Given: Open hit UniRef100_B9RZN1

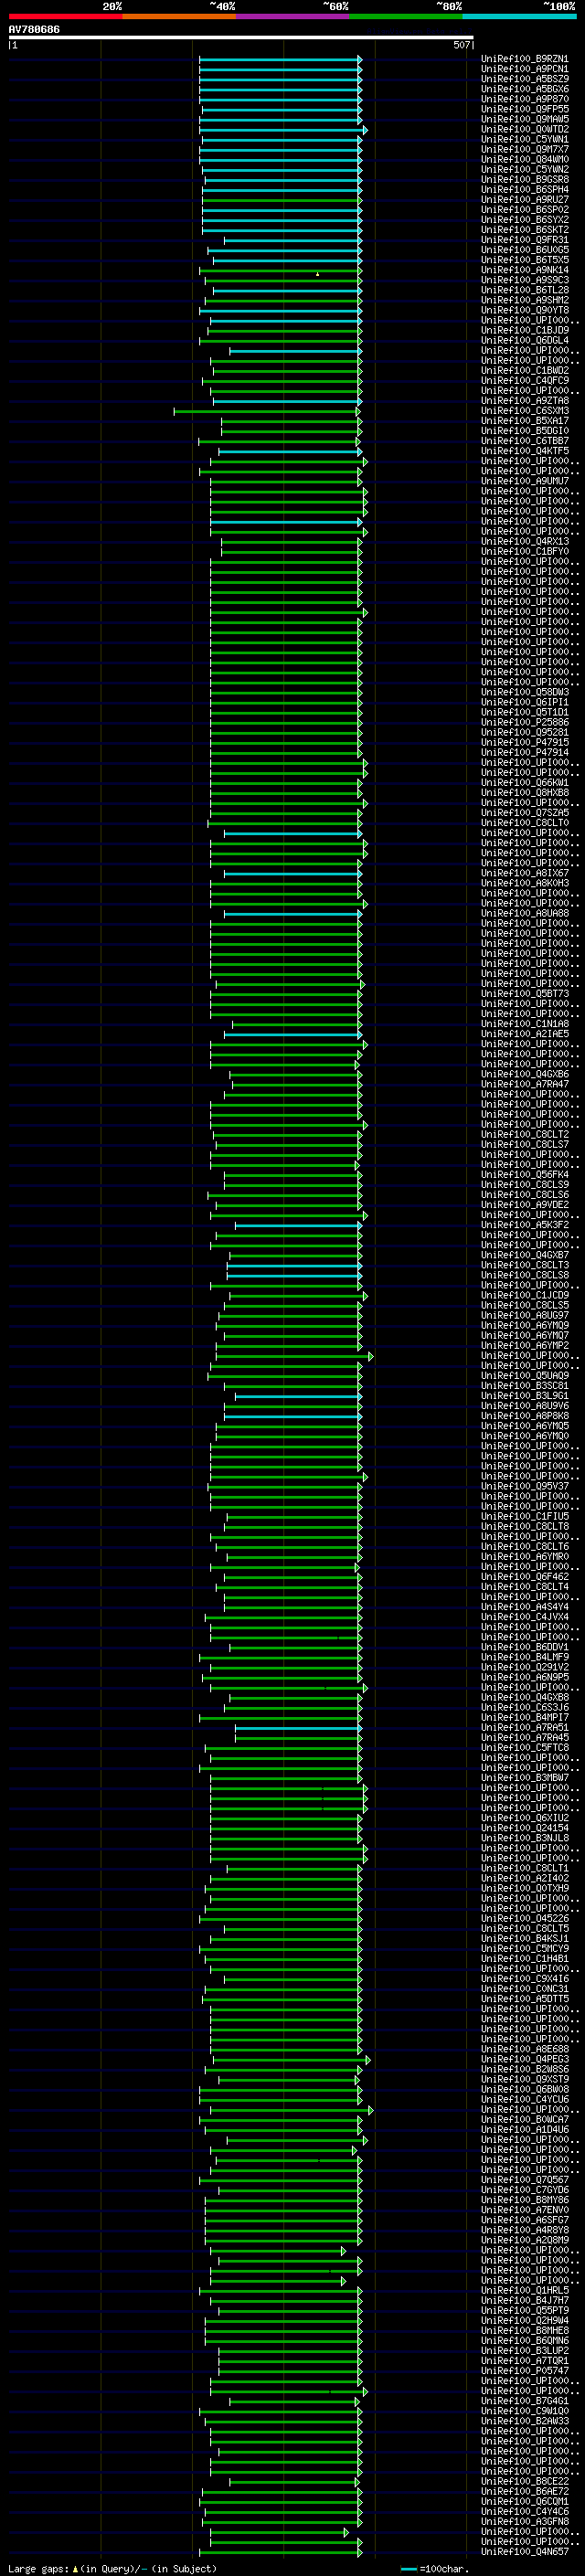Looking at the screenshot, I should 524,59.
